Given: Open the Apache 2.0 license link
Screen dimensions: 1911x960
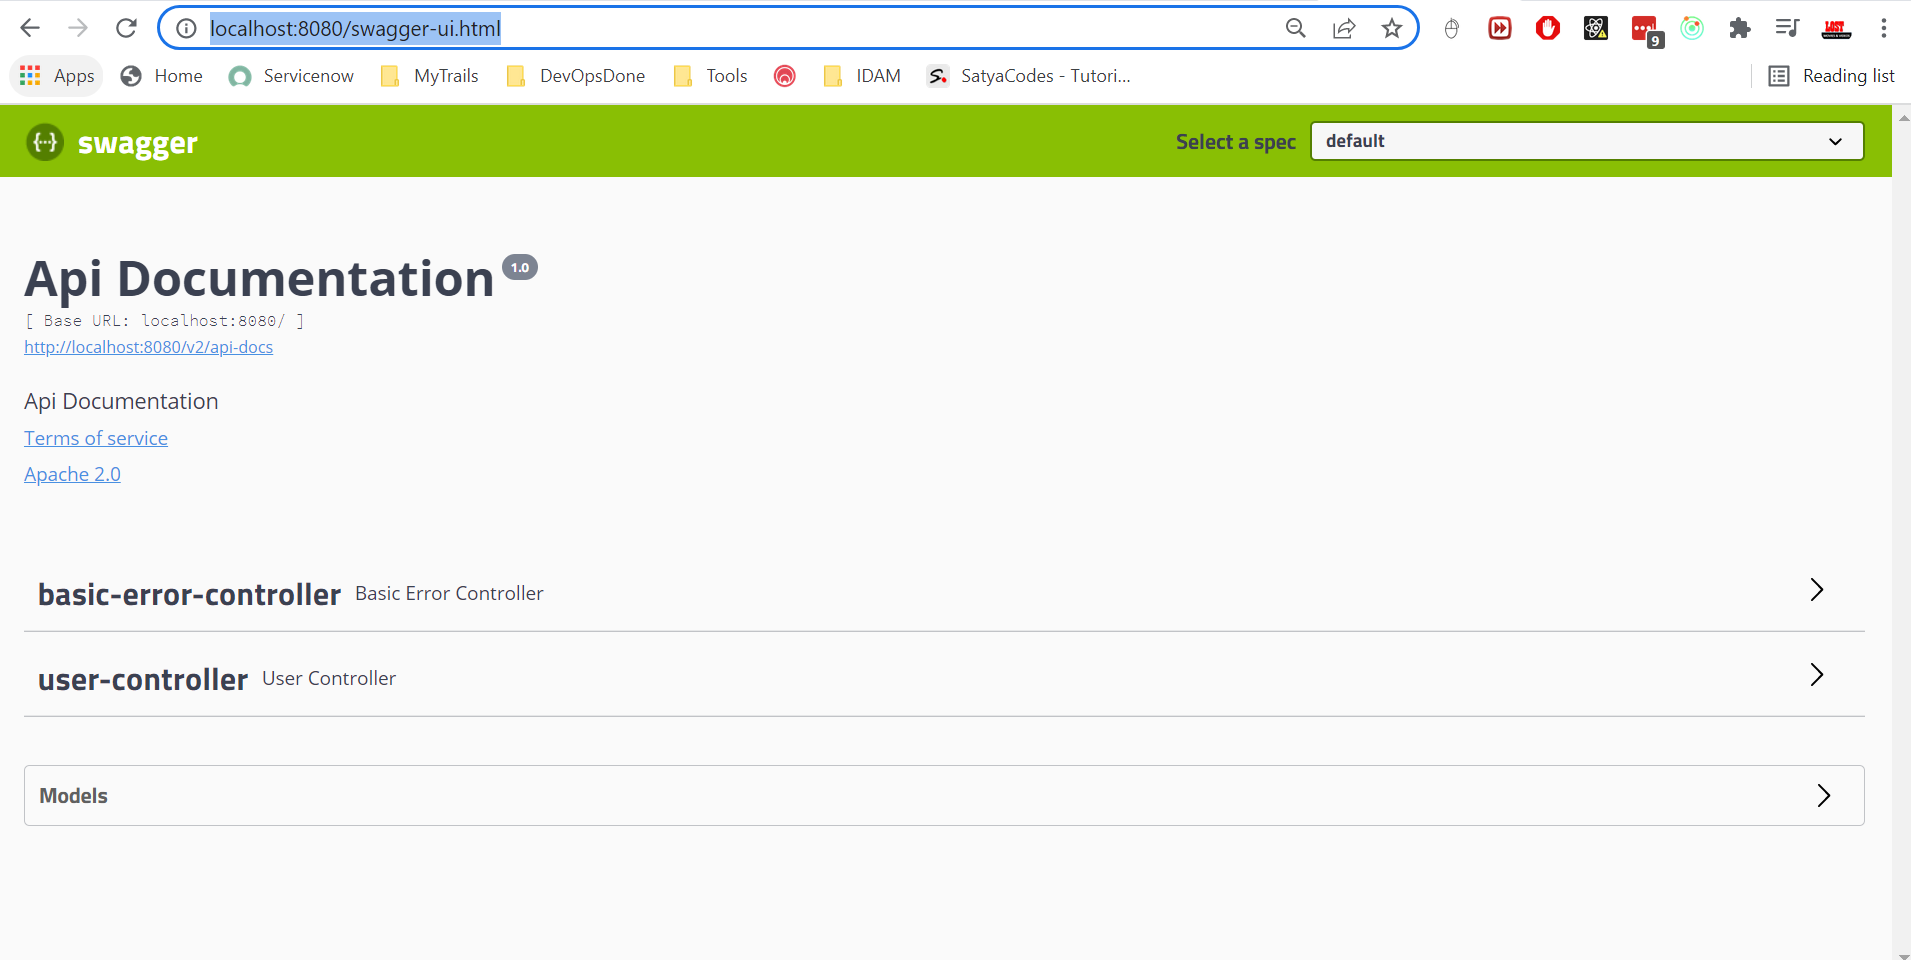Looking at the screenshot, I should pyautogui.click(x=72, y=474).
